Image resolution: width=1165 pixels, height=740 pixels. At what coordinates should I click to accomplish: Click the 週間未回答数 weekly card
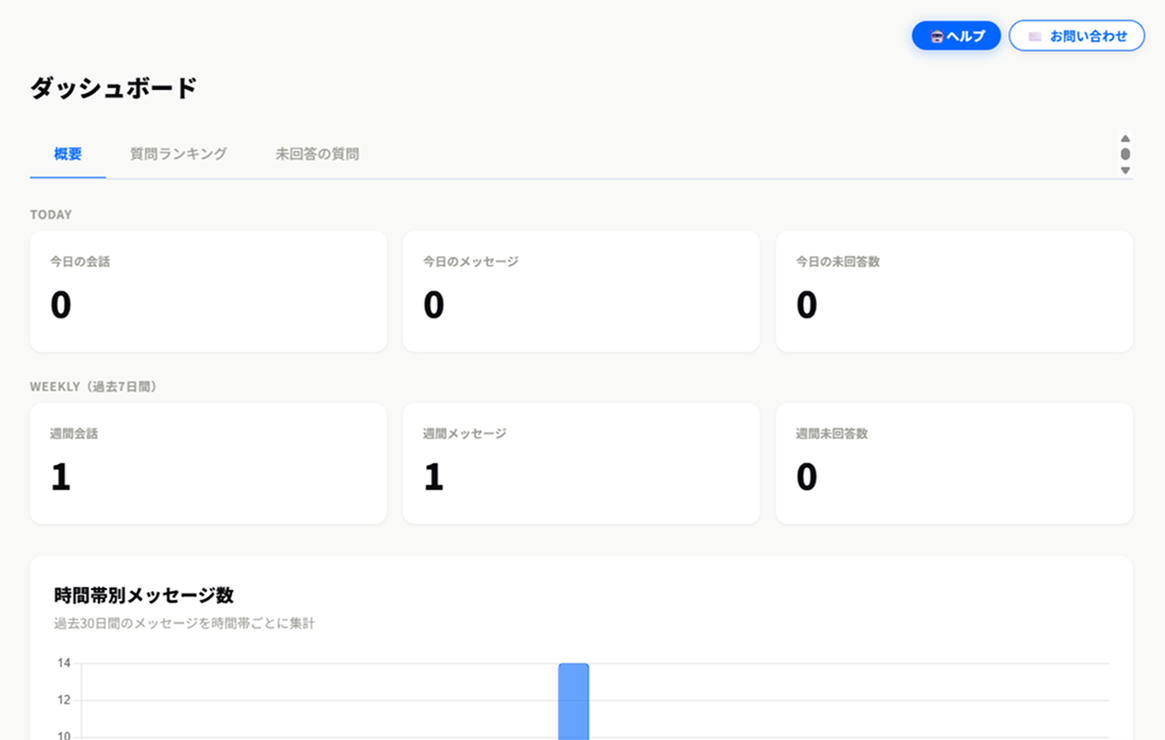click(x=954, y=463)
